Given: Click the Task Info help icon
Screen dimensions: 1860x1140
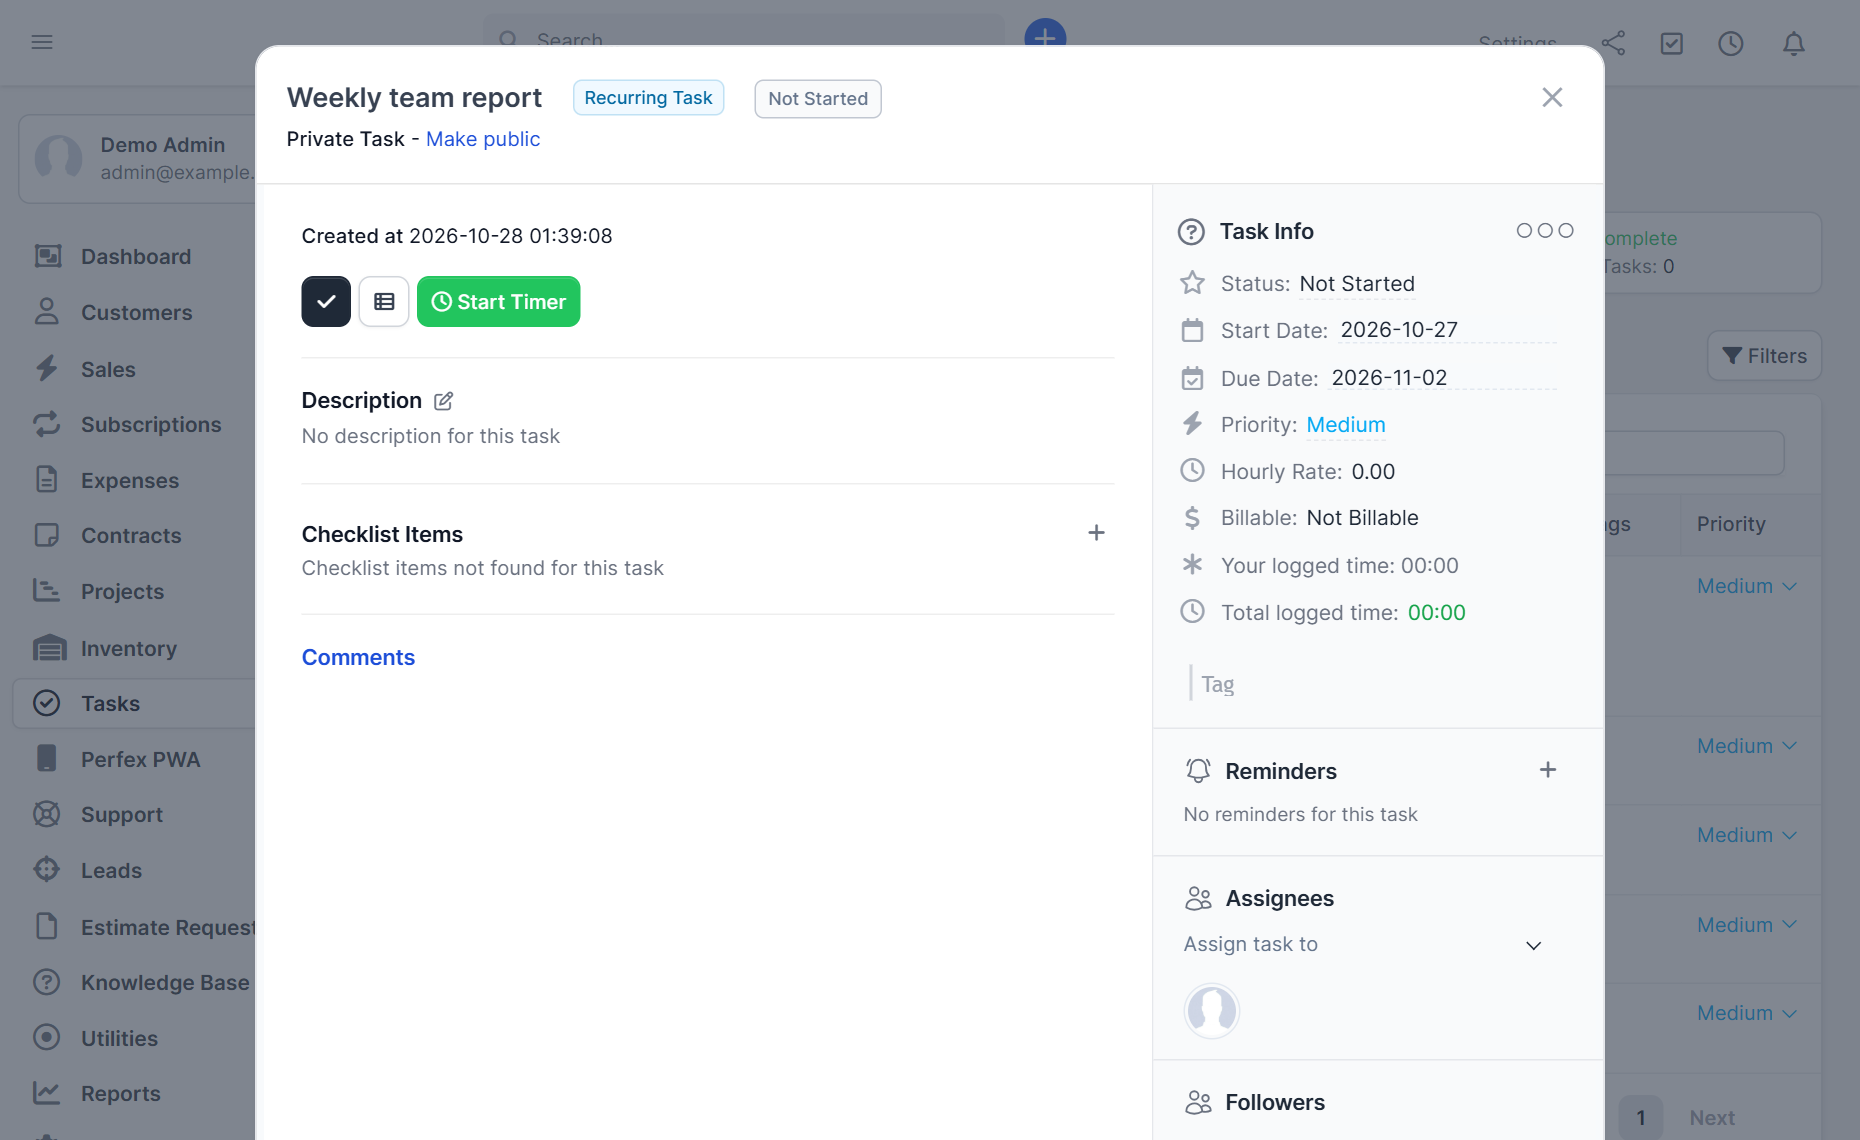Looking at the screenshot, I should point(1191,232).
